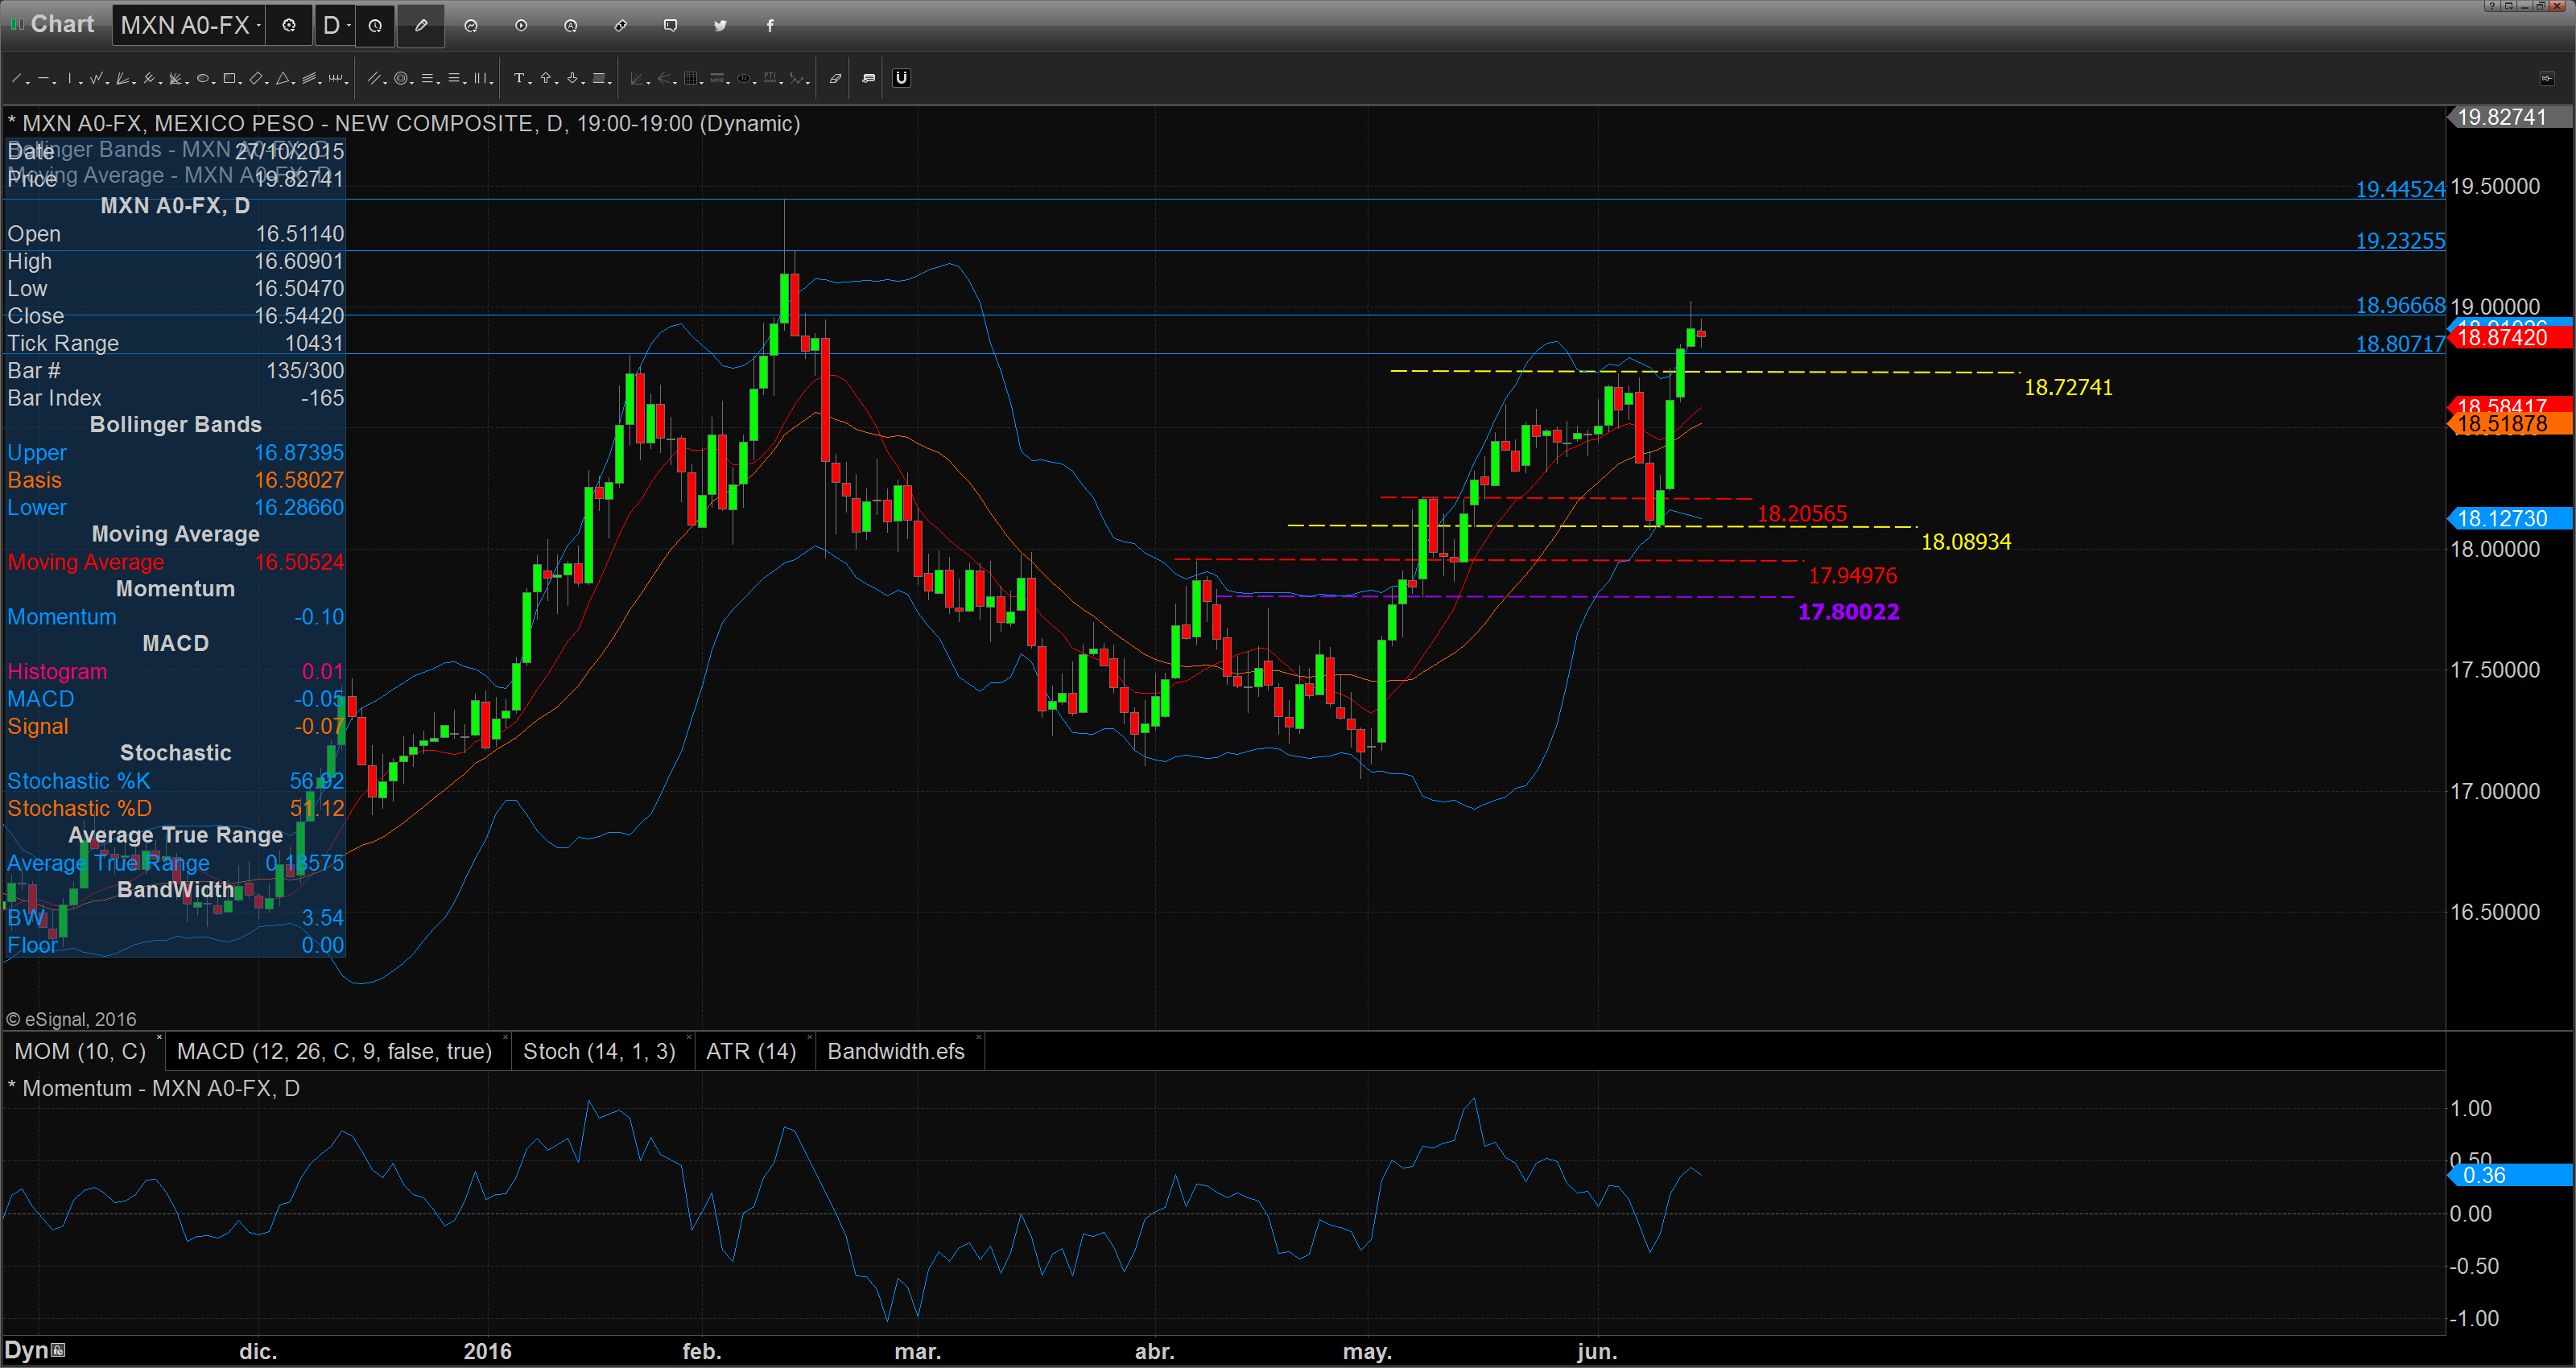Select the diamond shape drawing tool
Image resolution: width=2576 pixels, height=1368 pixels.
[x=256, y=78]
